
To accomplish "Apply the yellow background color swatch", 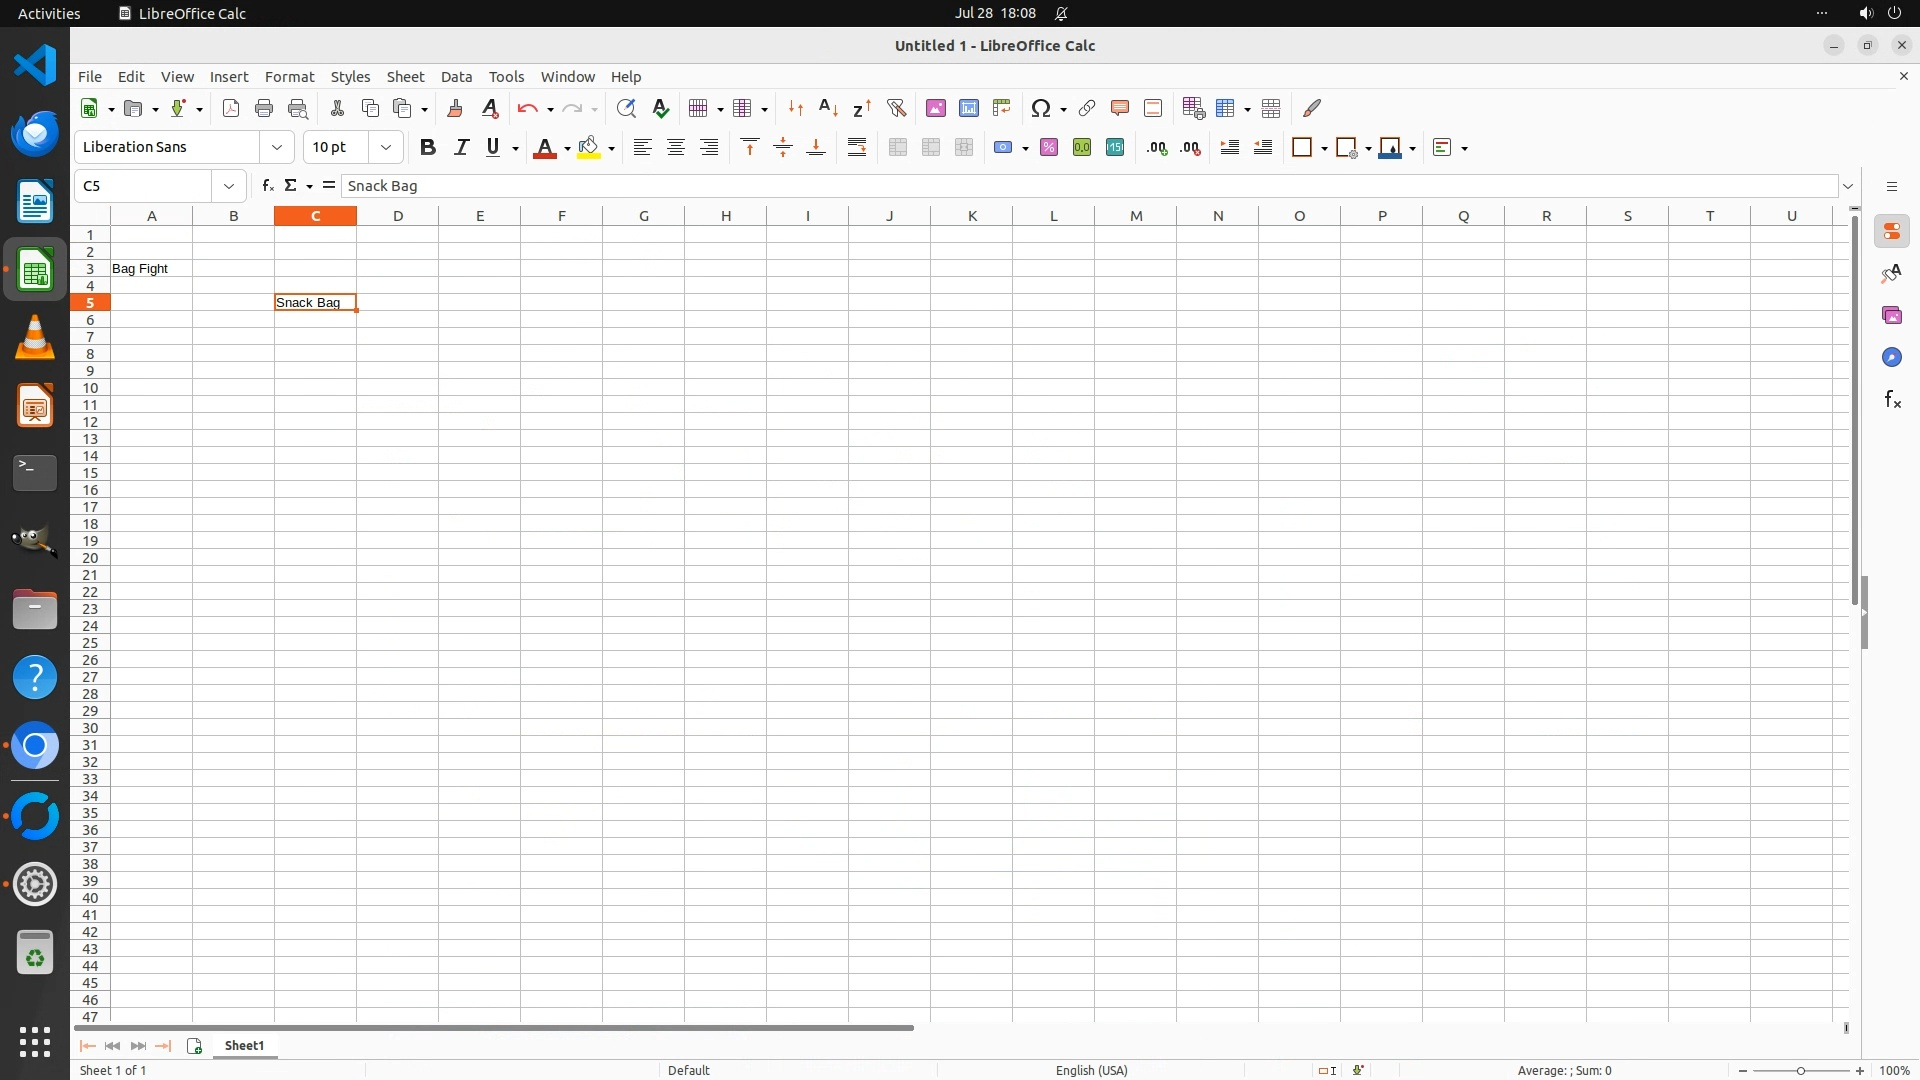I will (x=589, y=147).
